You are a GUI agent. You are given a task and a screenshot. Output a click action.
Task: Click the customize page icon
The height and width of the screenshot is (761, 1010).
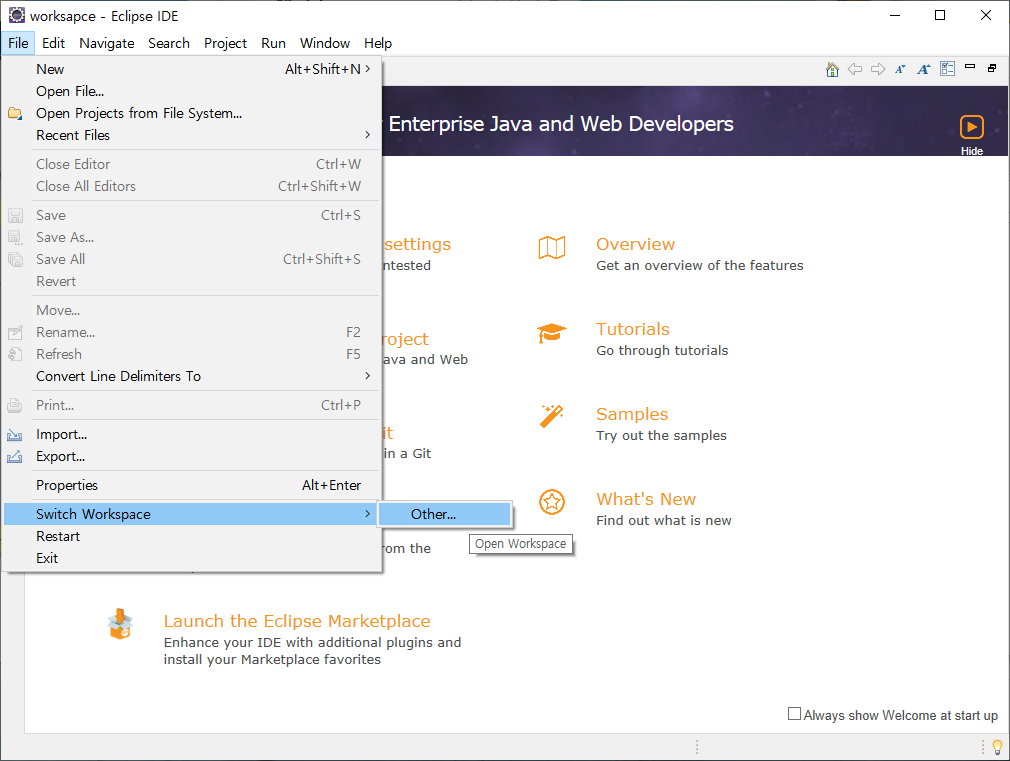[948, 68]
